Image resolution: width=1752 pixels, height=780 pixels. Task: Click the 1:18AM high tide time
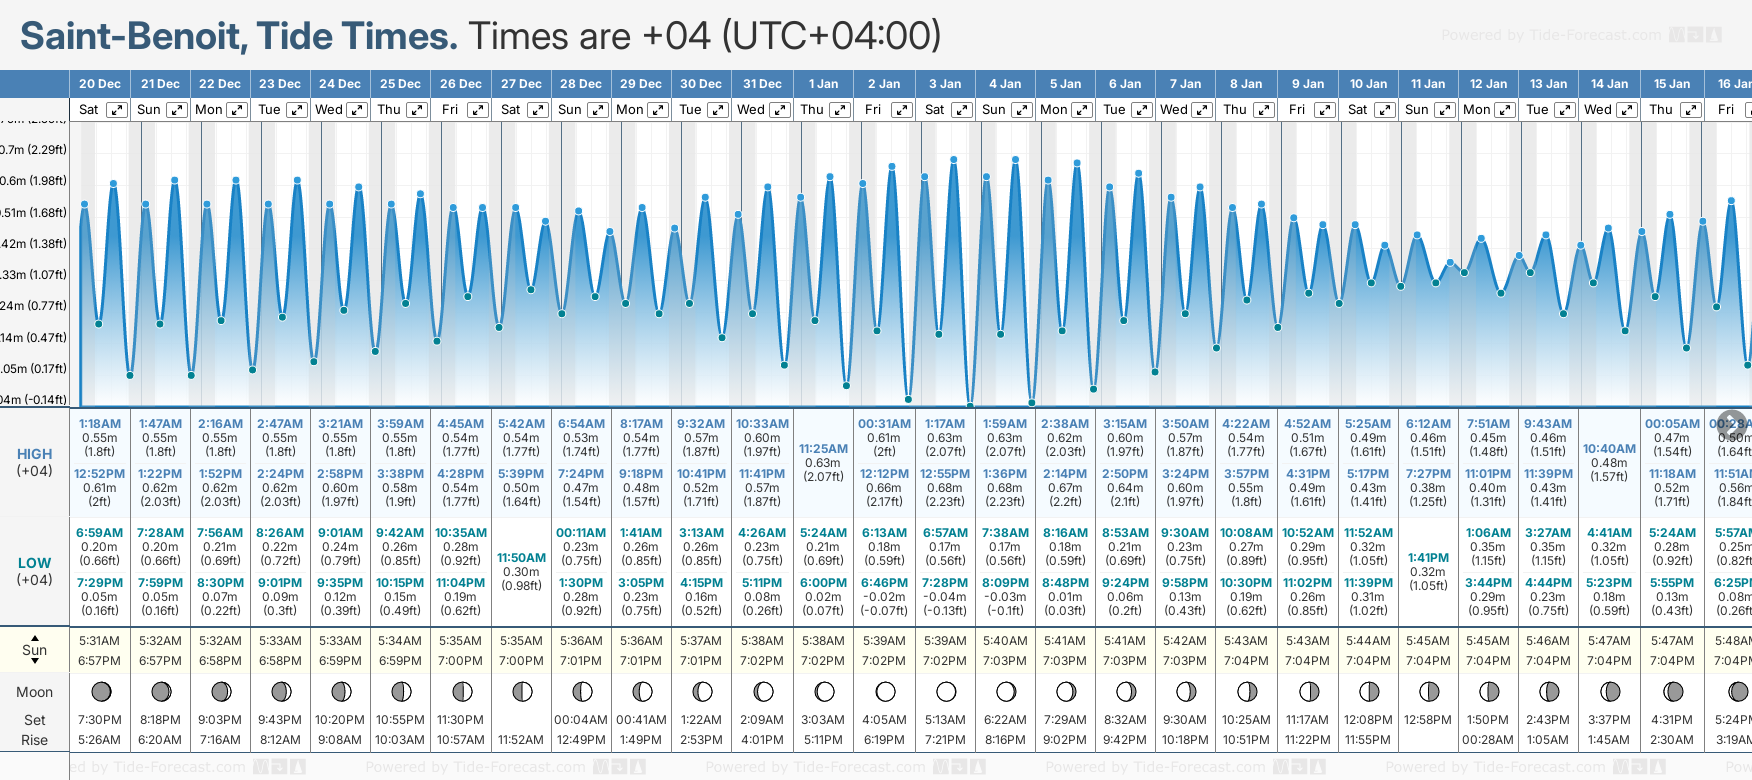[100, 424]
